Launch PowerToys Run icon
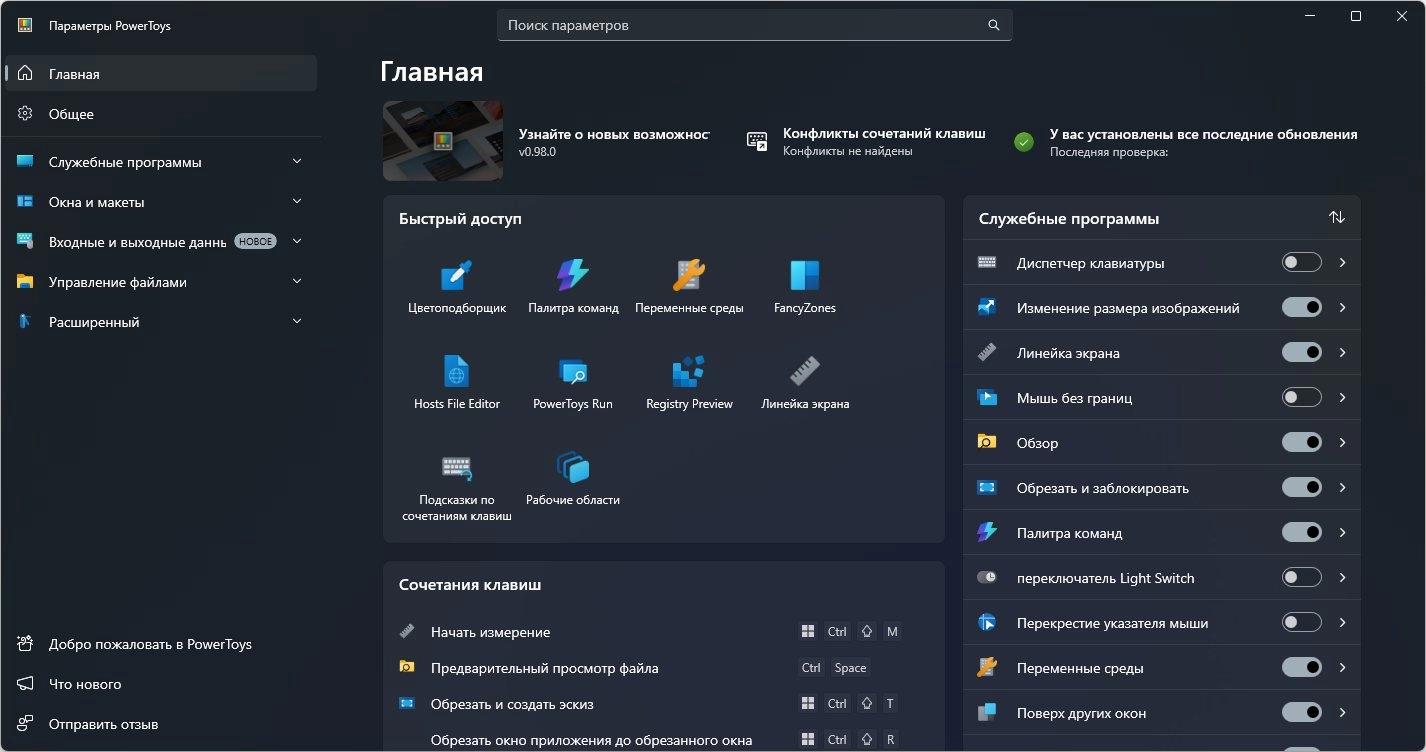Image resolution: width=1426 pixels, height=752 pixels. 573,371
